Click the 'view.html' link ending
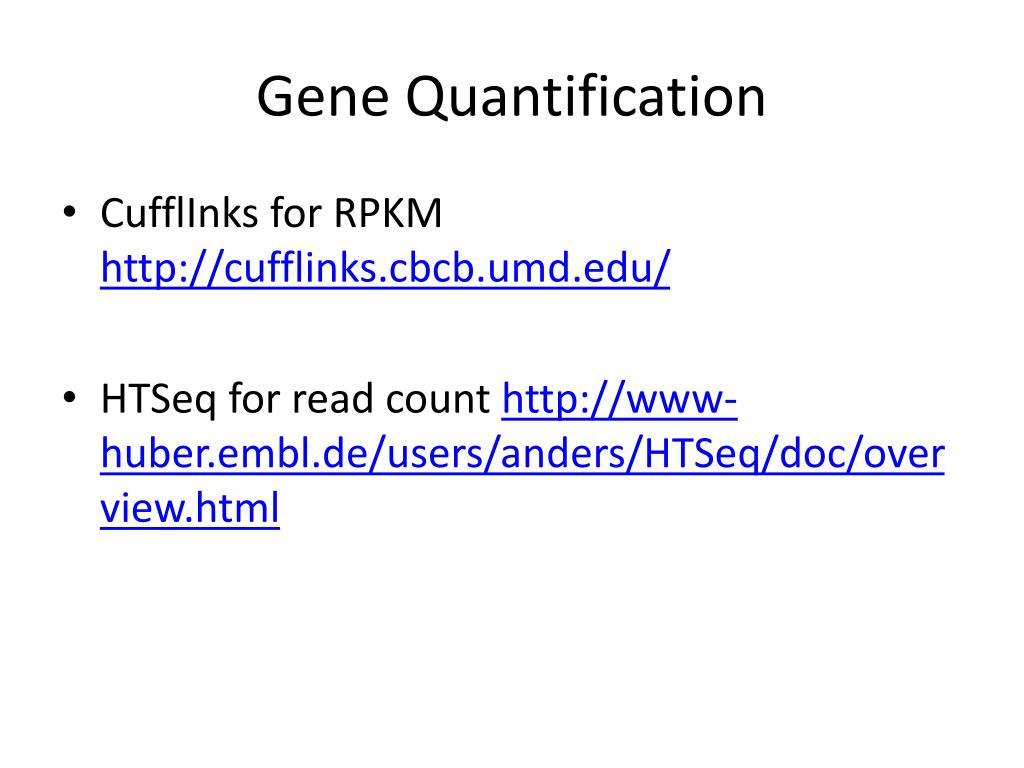This screenshot has width=1024, height=768. [190, 507]
